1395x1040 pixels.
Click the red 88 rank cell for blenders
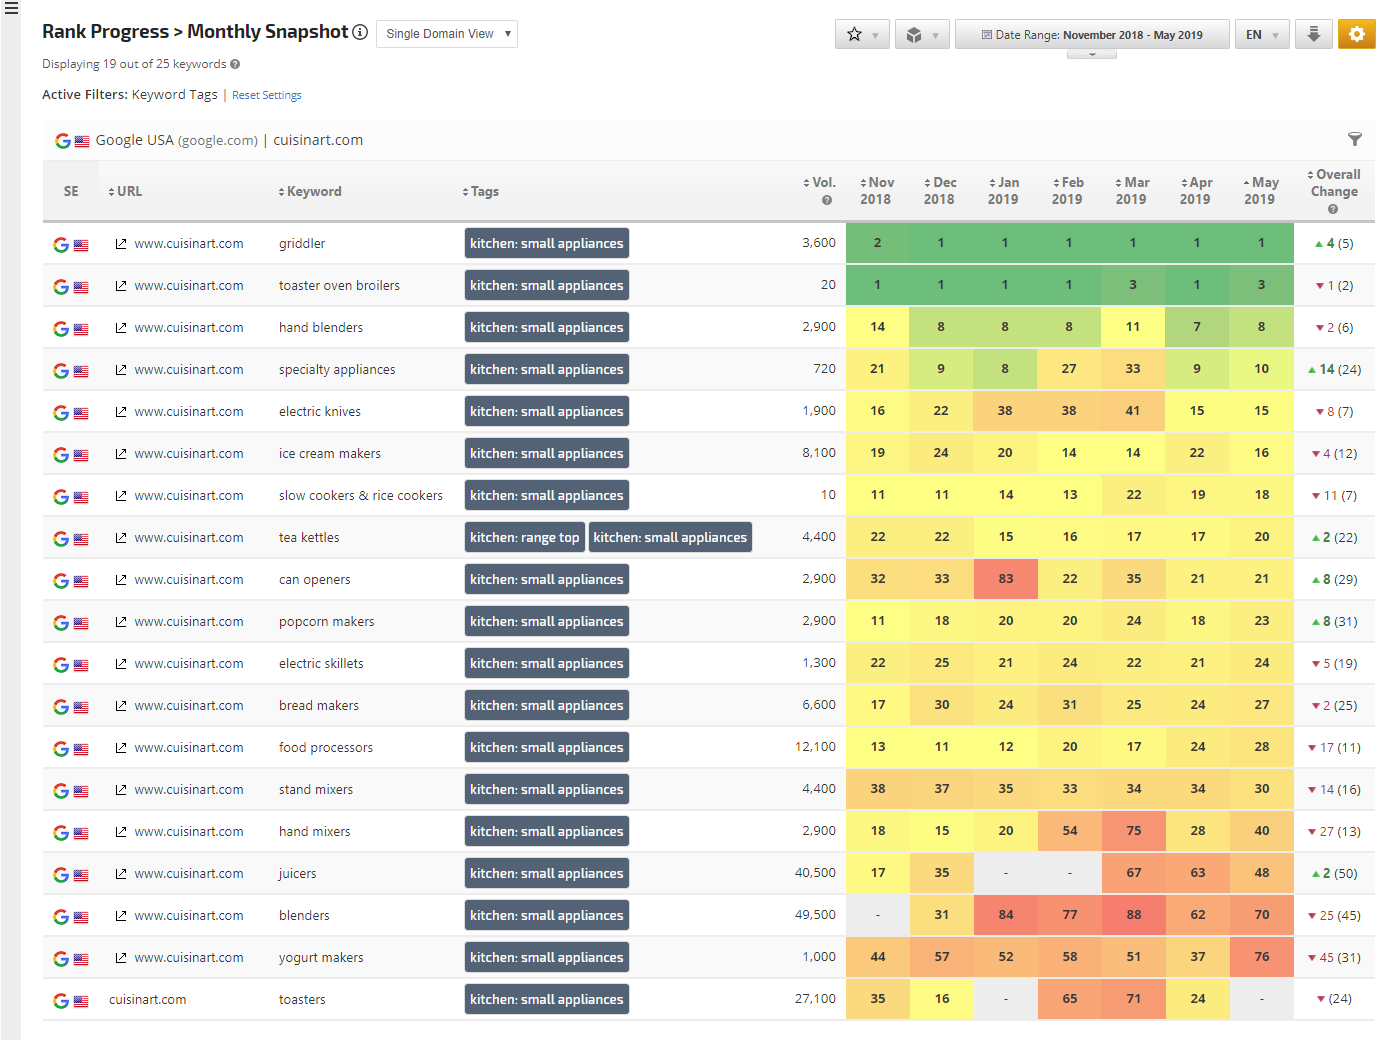click(x=1133, y=915)
